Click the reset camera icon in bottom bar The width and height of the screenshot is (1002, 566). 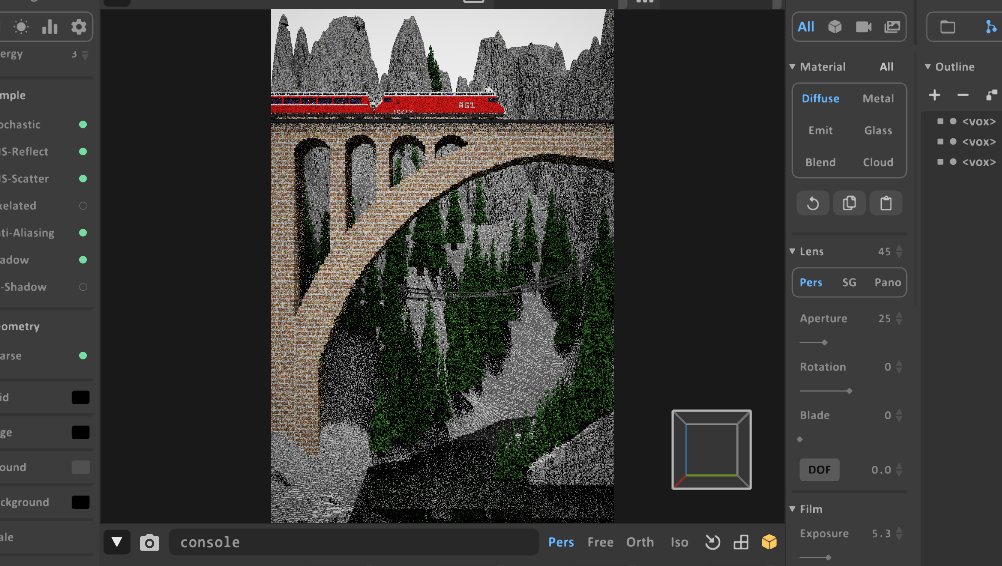point(713,542)
